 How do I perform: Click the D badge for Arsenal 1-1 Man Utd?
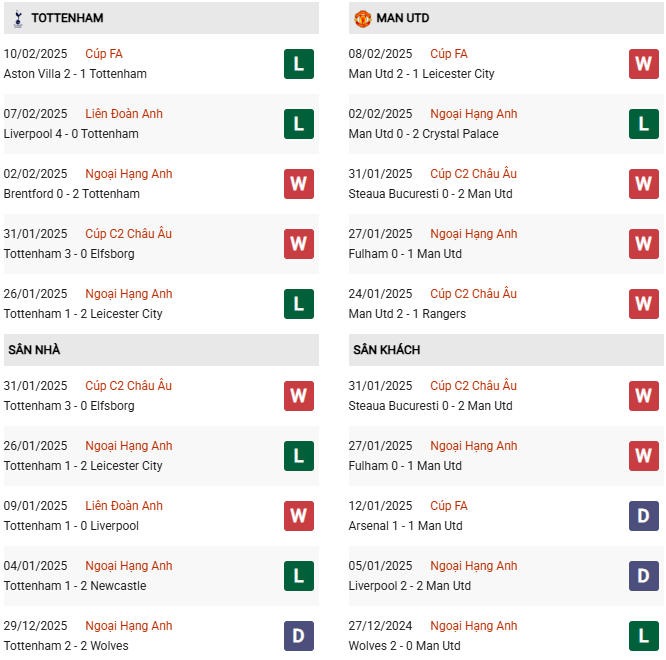click(x=643, y=516)
